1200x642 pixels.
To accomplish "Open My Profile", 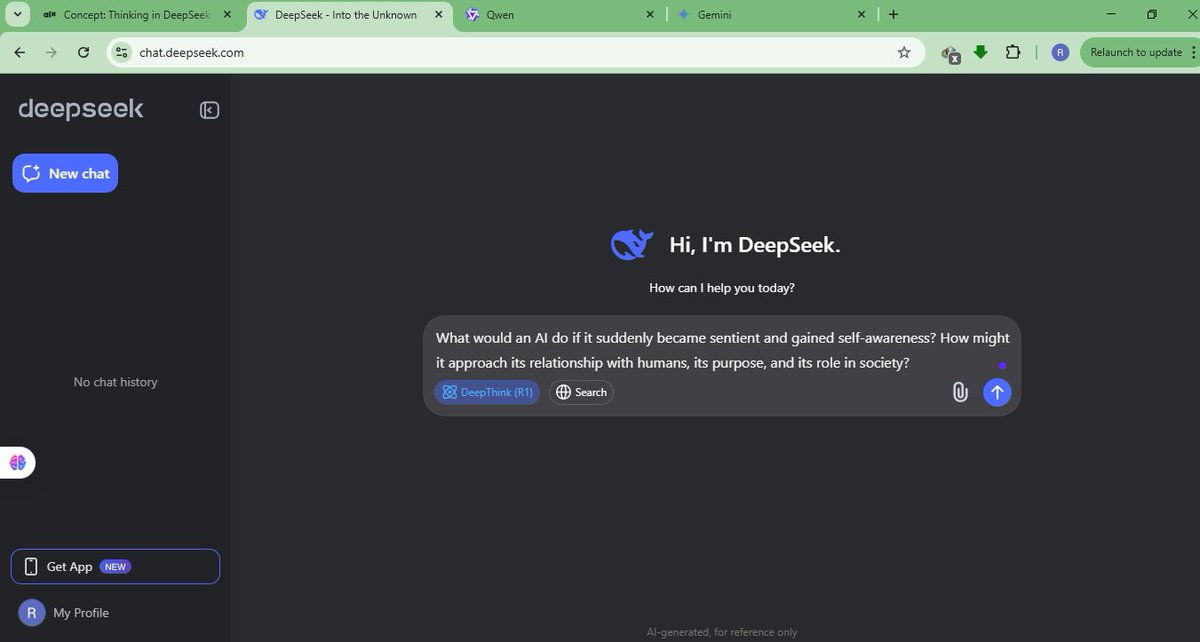I will pos(64,612).
